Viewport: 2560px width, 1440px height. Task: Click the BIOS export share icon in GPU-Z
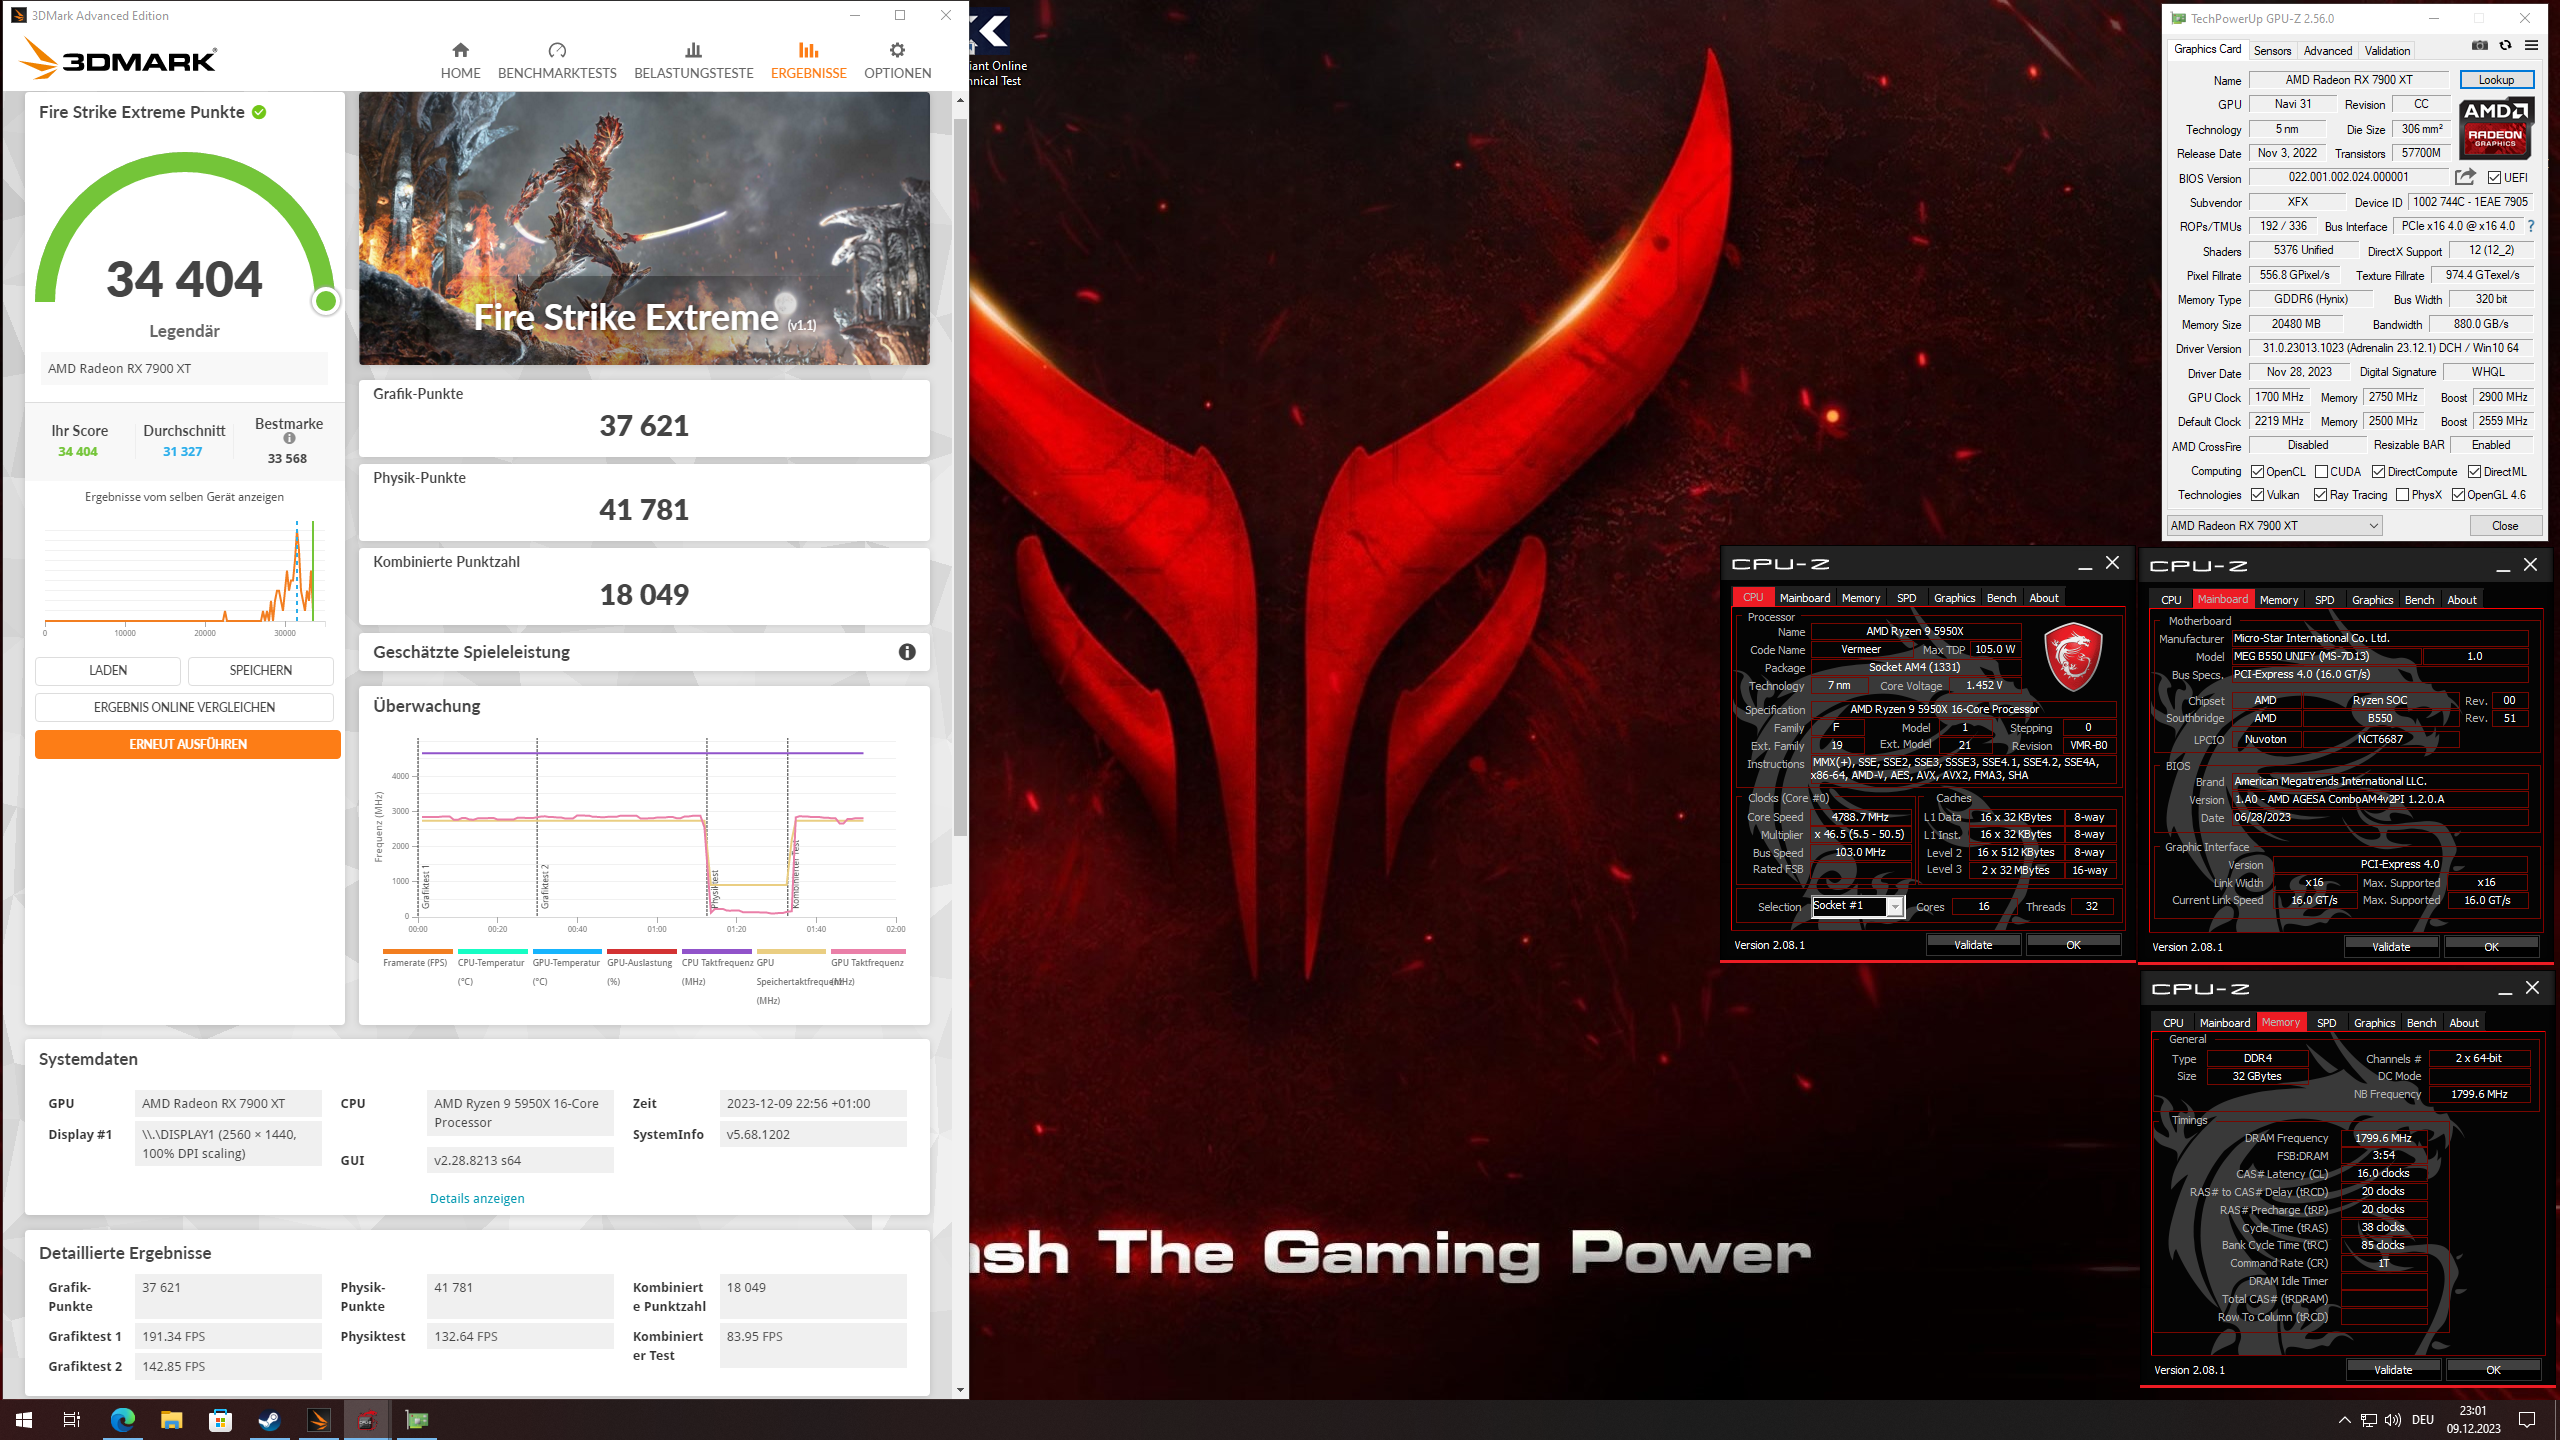pos(2465,177)
